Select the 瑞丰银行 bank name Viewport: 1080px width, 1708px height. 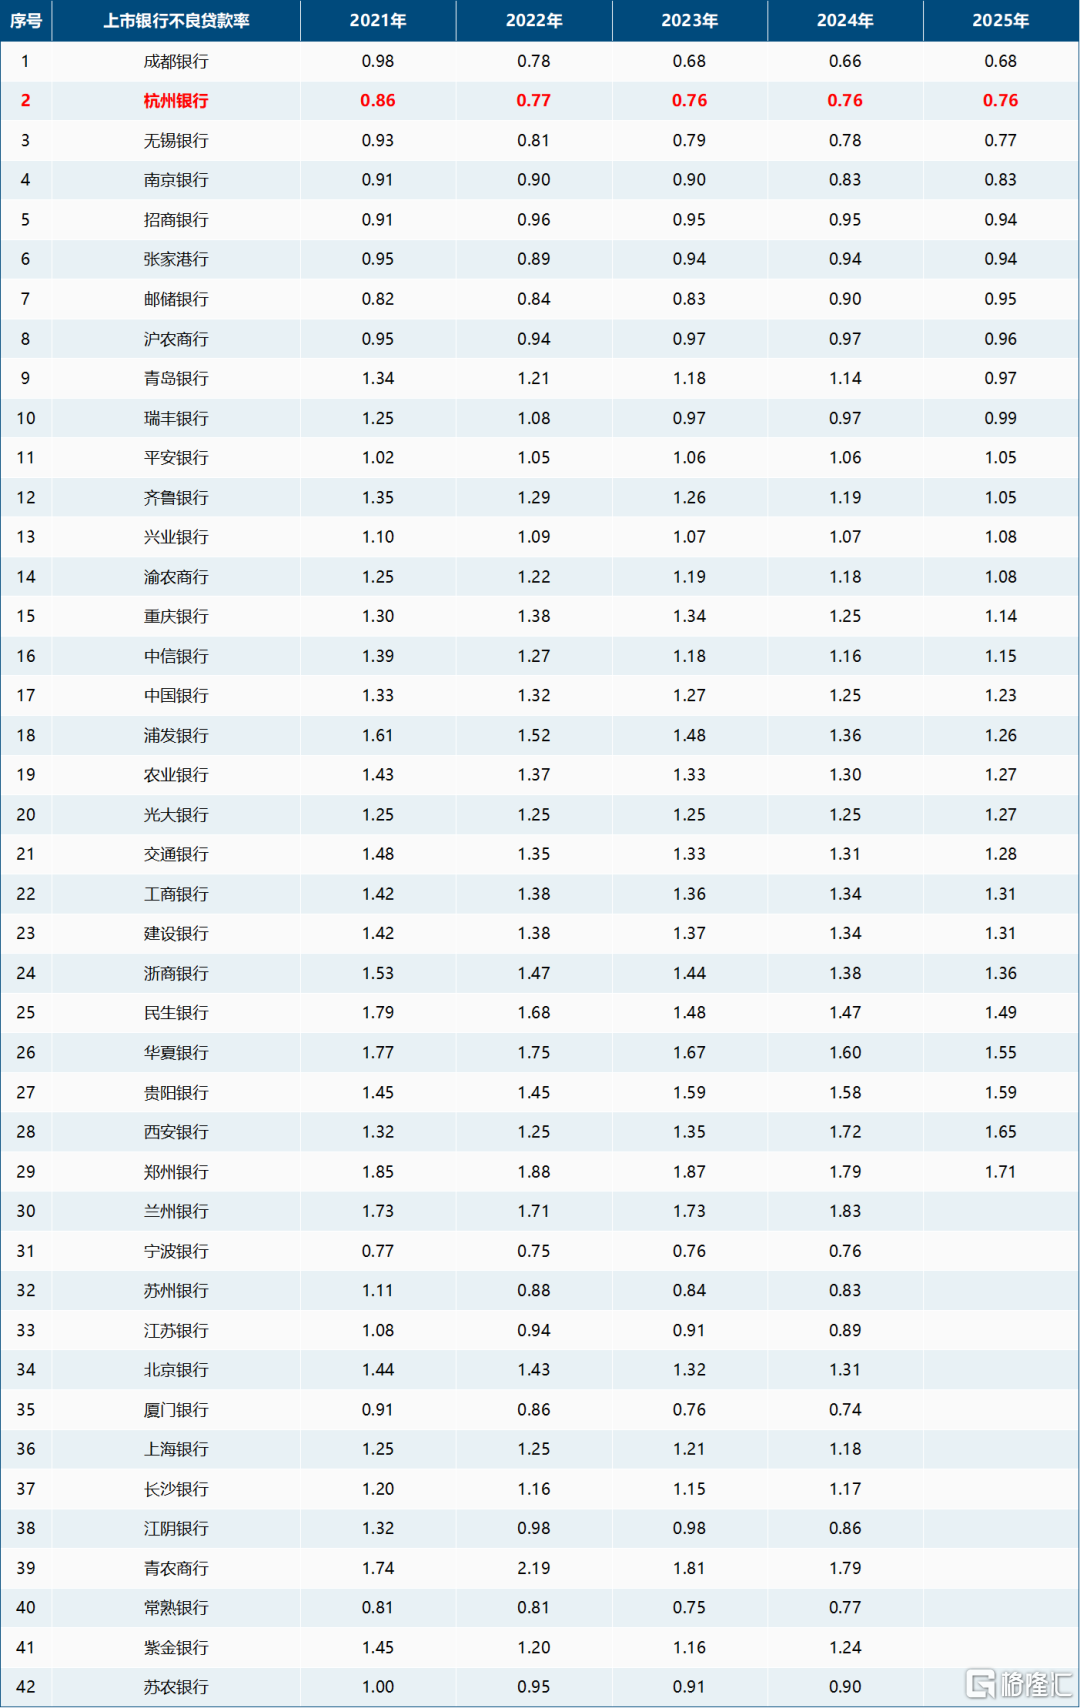coord(176,418)
